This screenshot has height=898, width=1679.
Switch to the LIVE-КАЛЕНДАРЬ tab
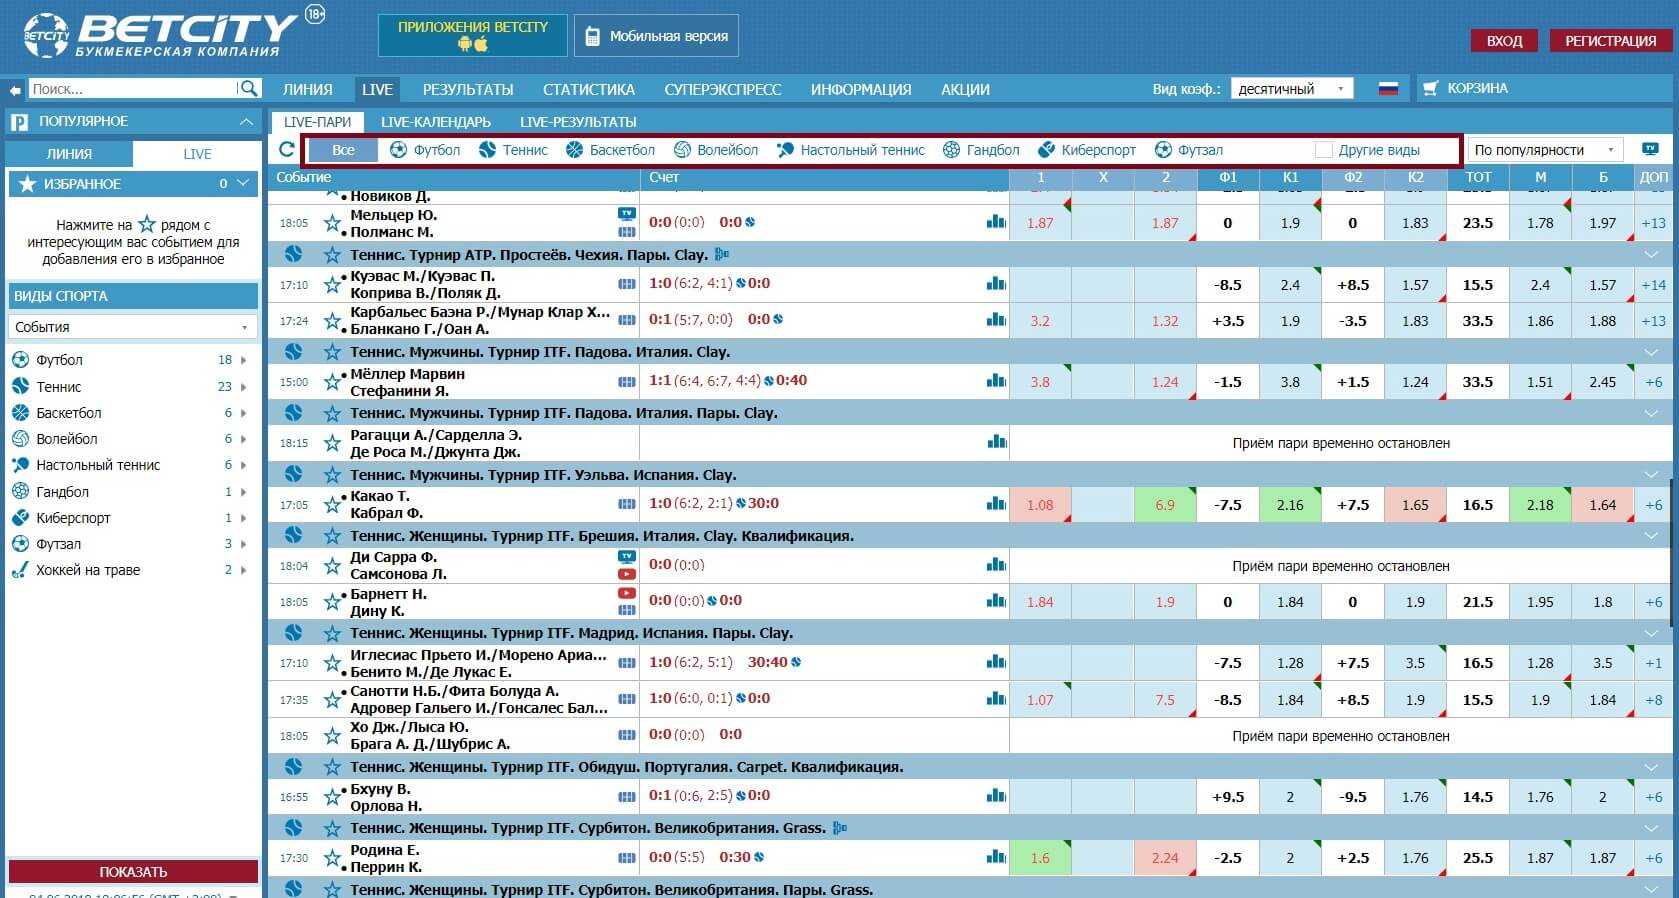[x=436, y=122]
